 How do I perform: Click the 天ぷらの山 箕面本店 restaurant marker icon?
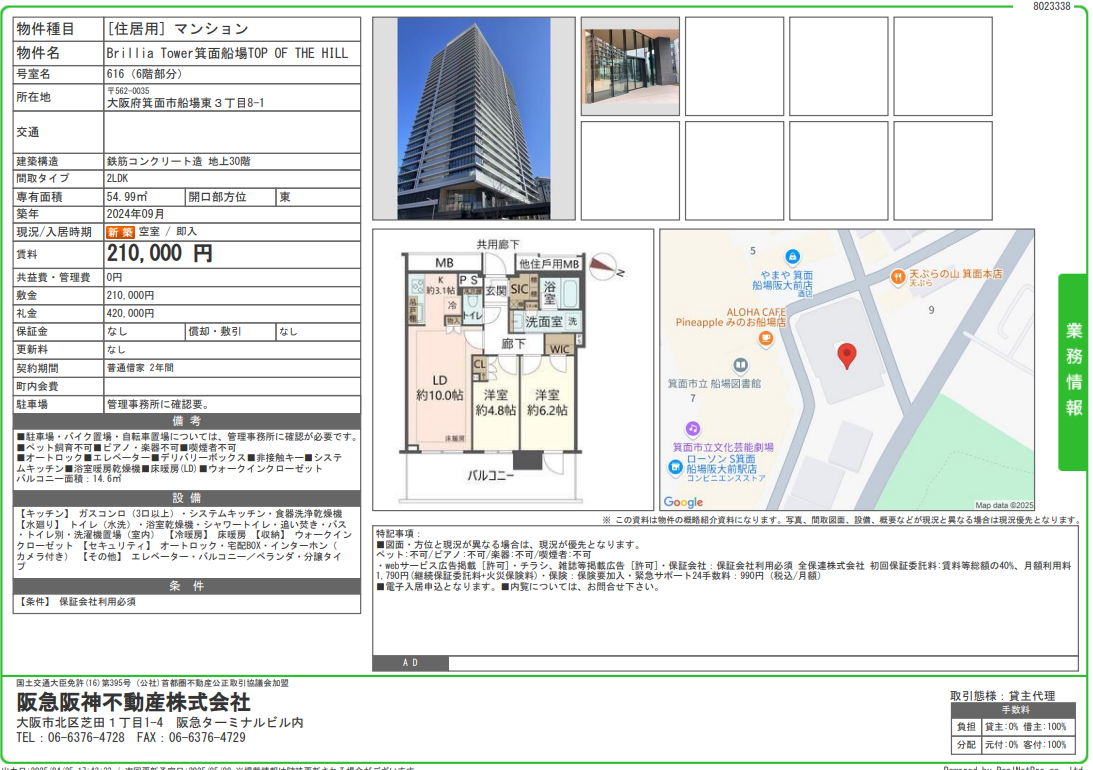point(898,277)
